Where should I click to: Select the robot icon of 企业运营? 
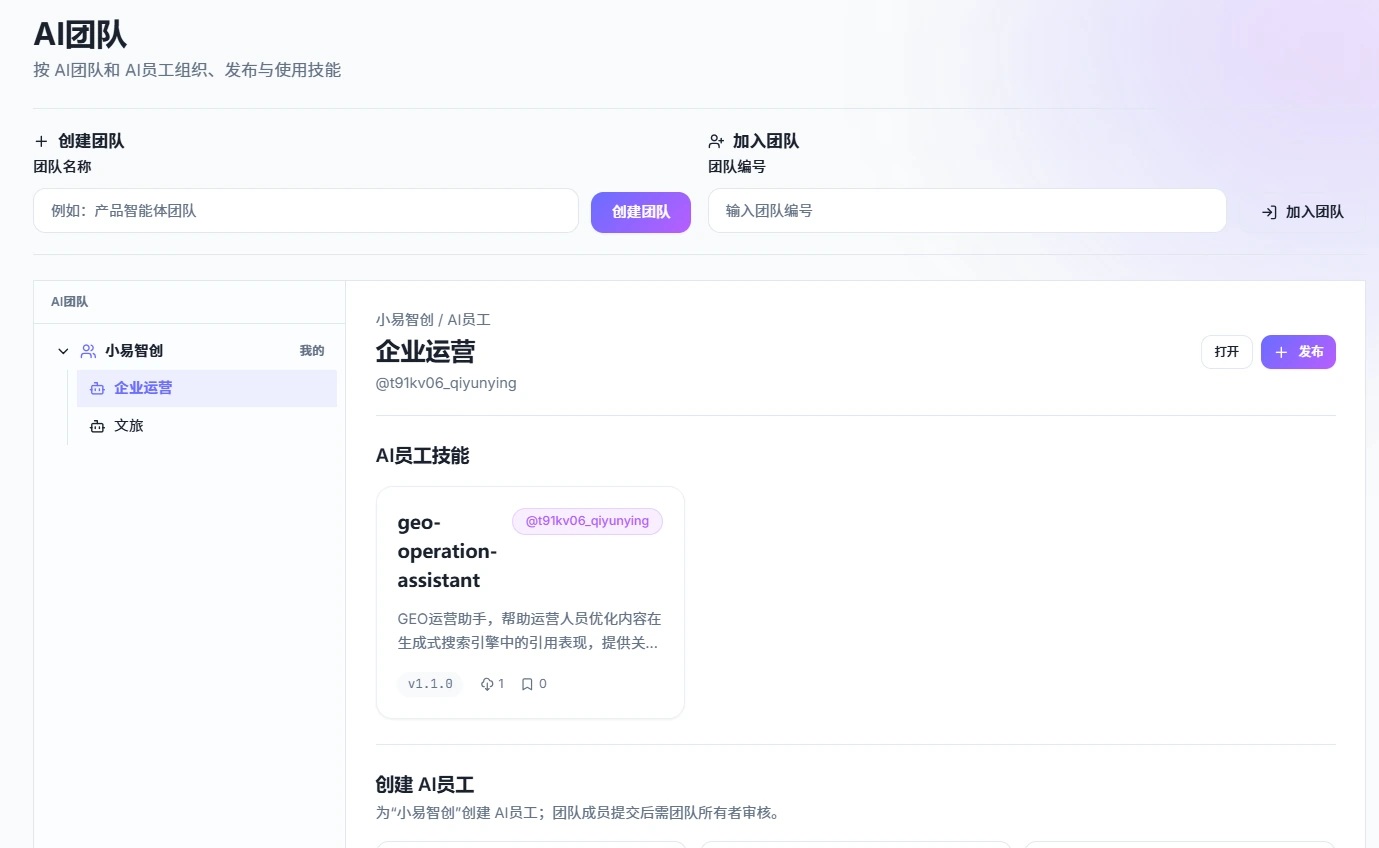click(97, 388)
